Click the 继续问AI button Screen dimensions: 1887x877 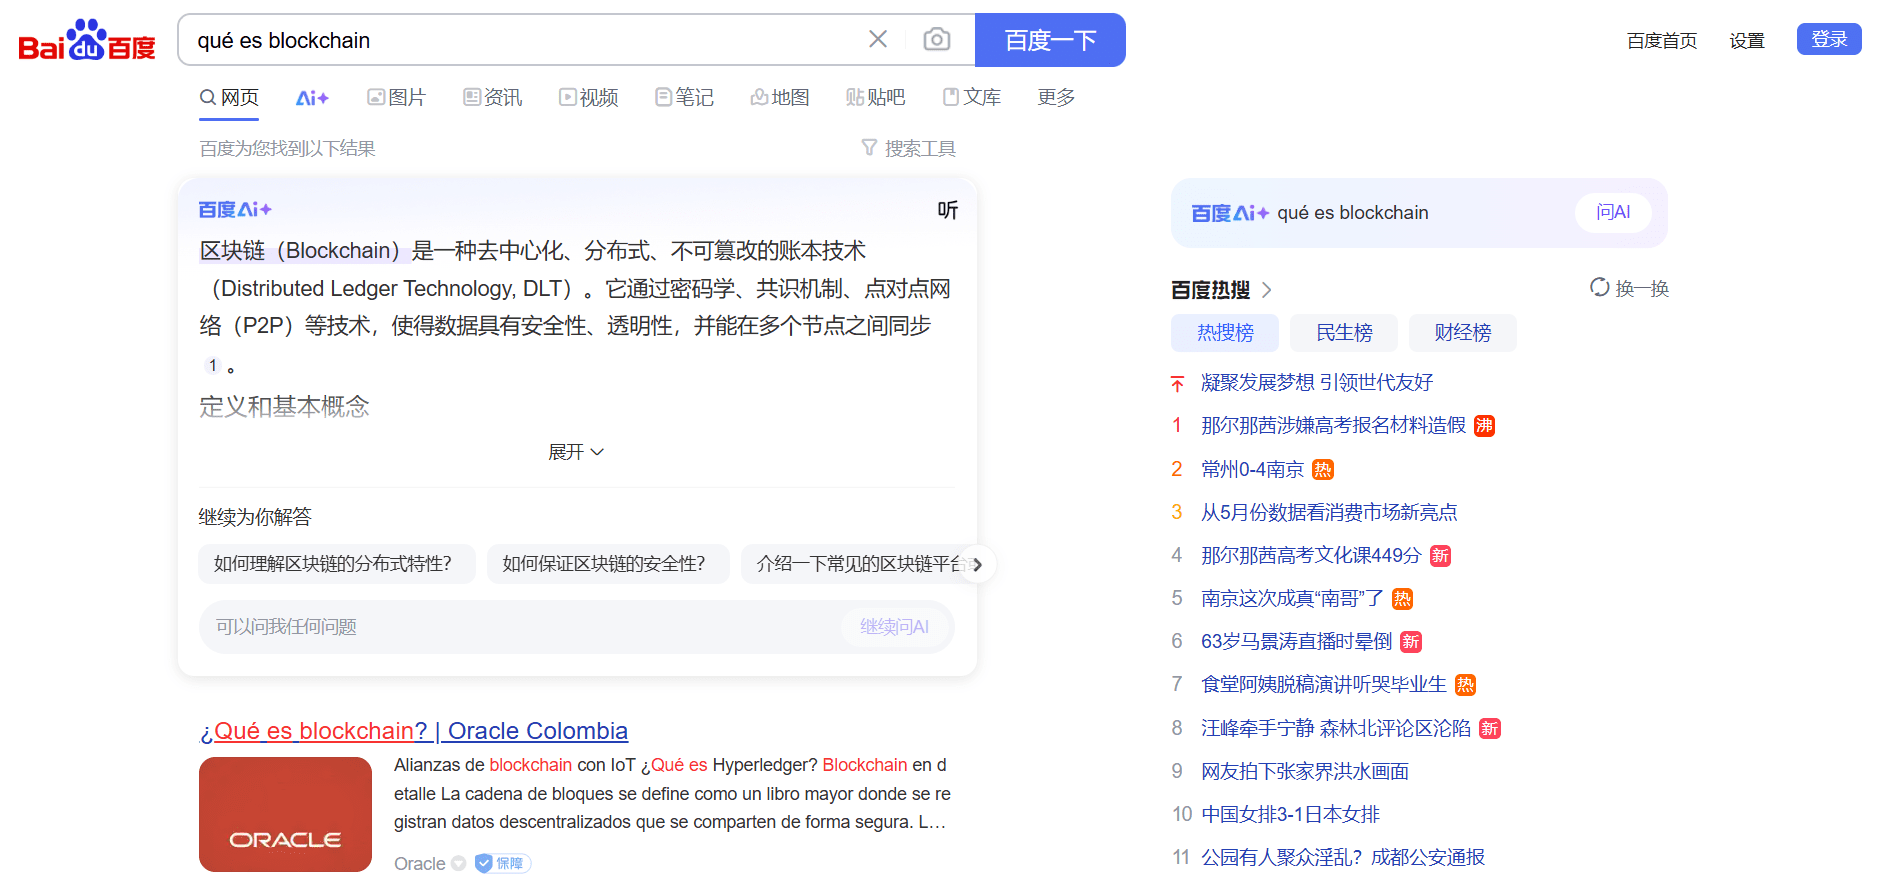click(x=895, y=627)
